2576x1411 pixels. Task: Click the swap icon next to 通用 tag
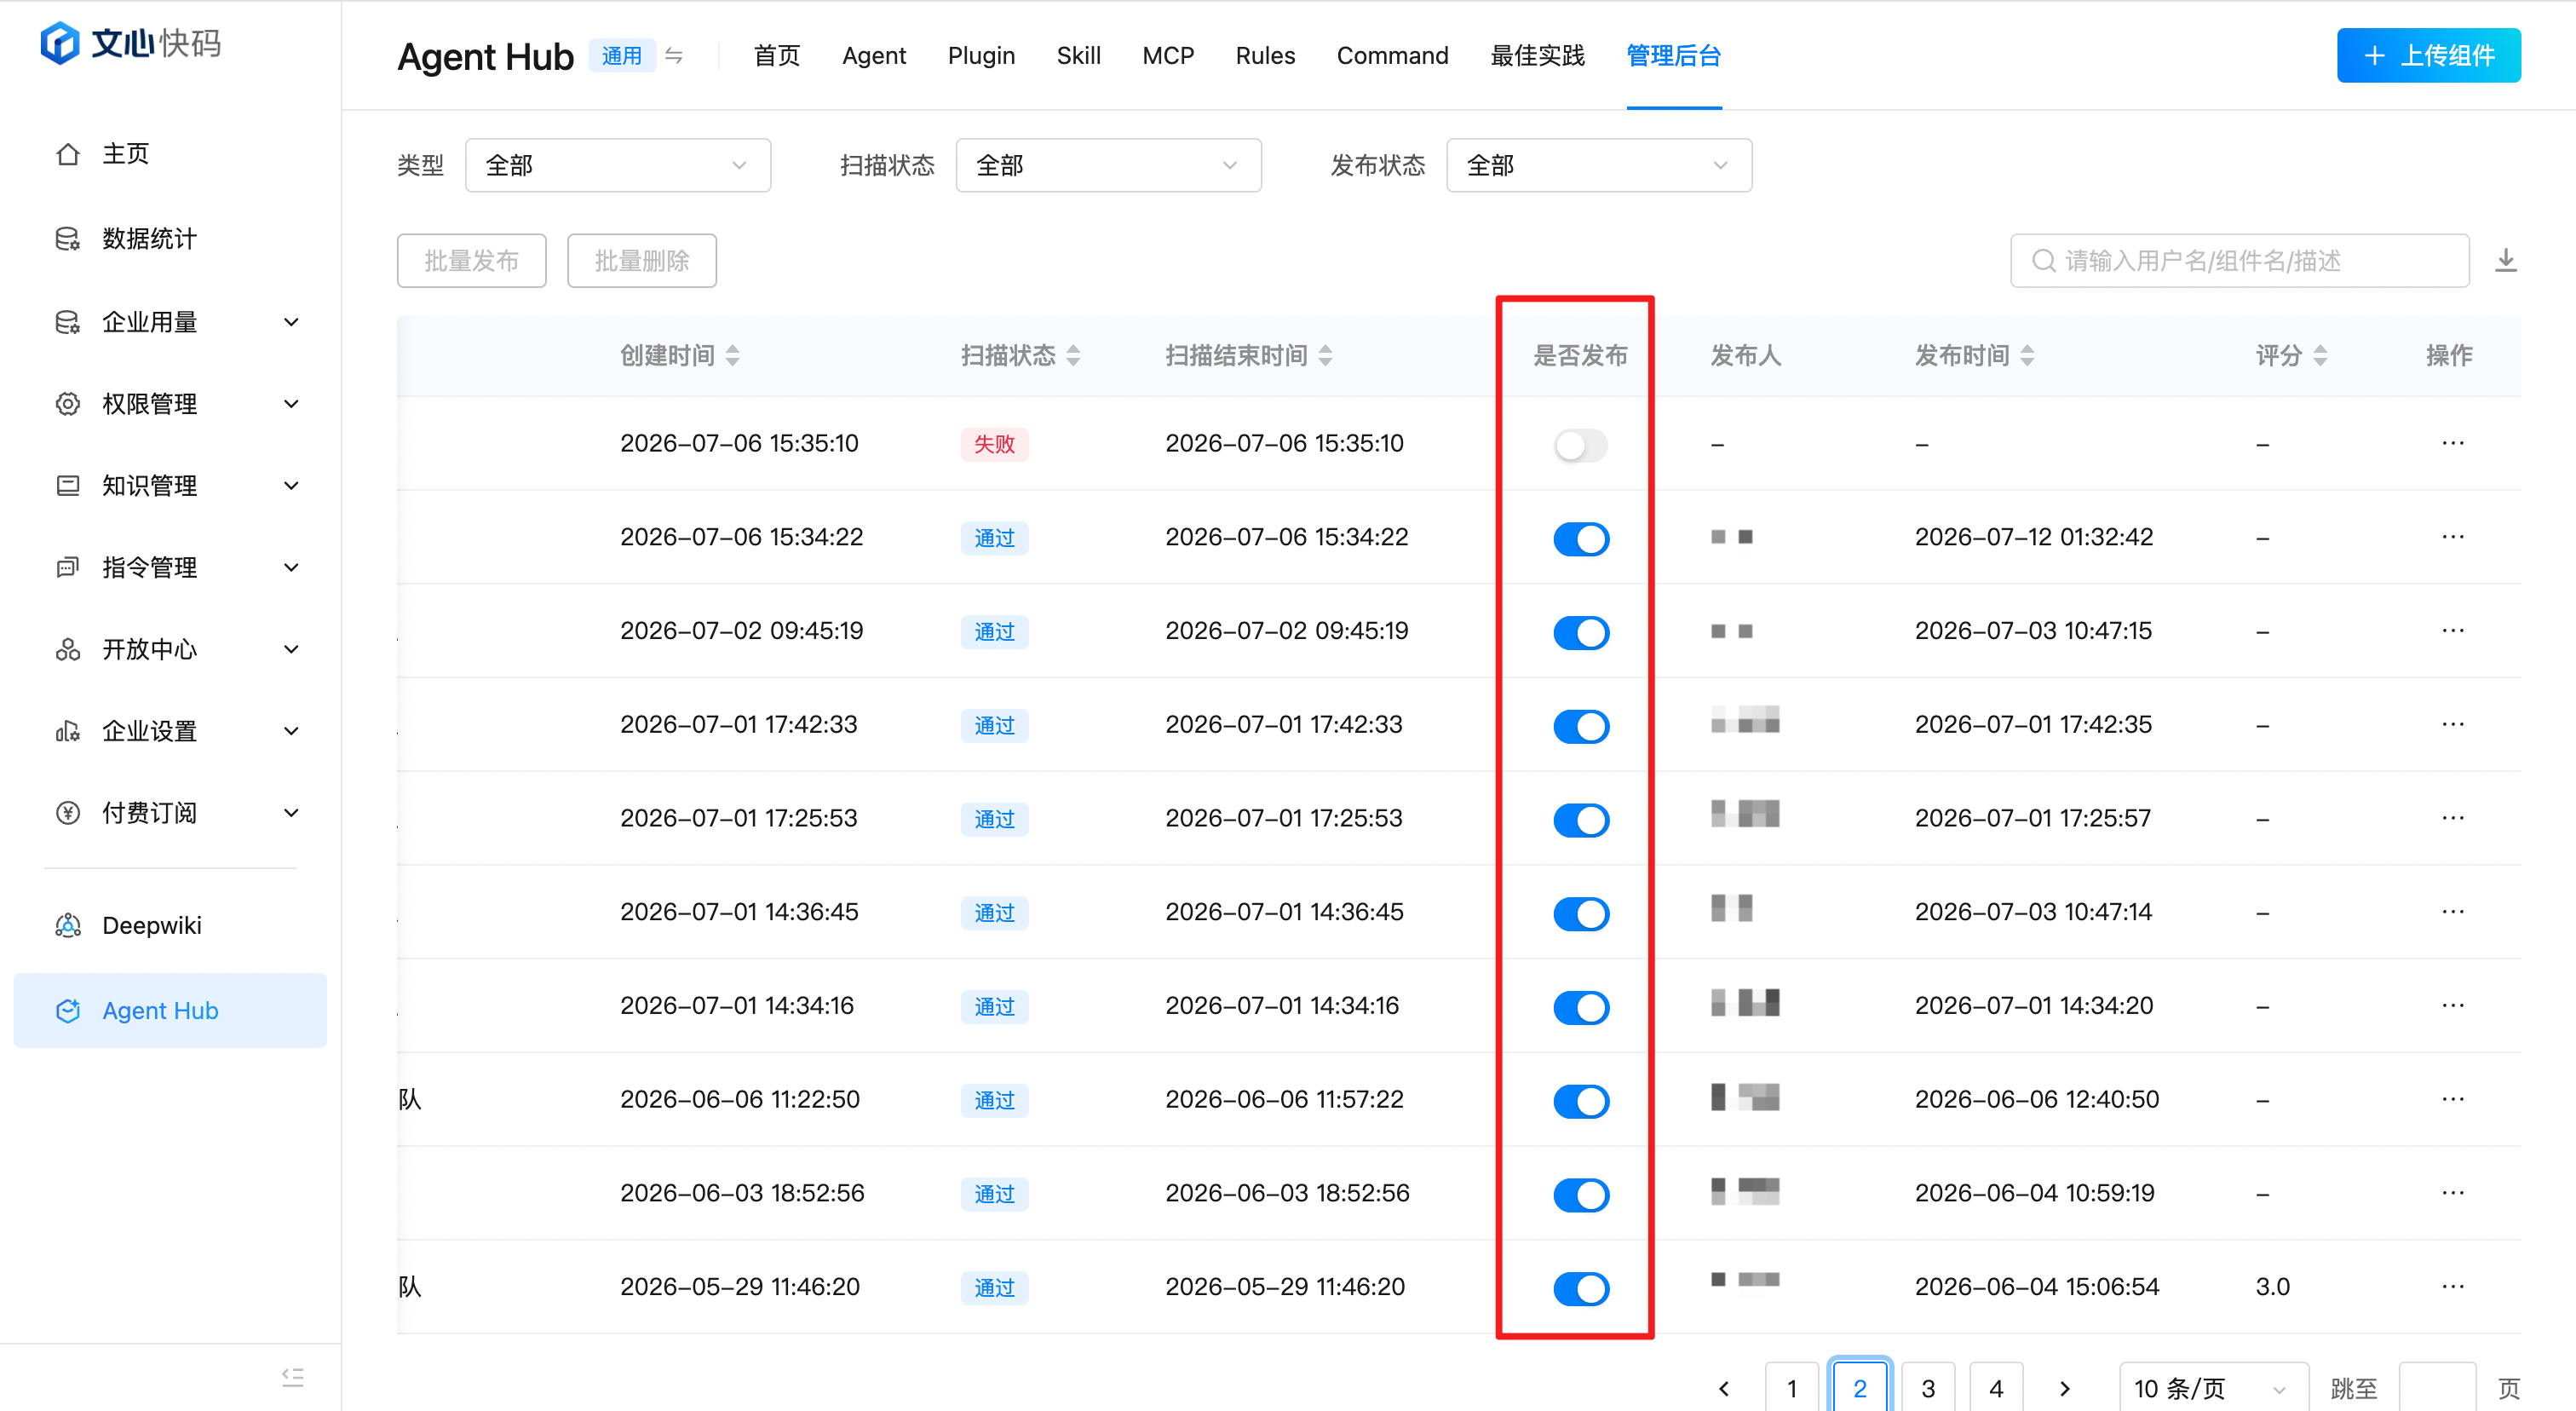point(674,56)
